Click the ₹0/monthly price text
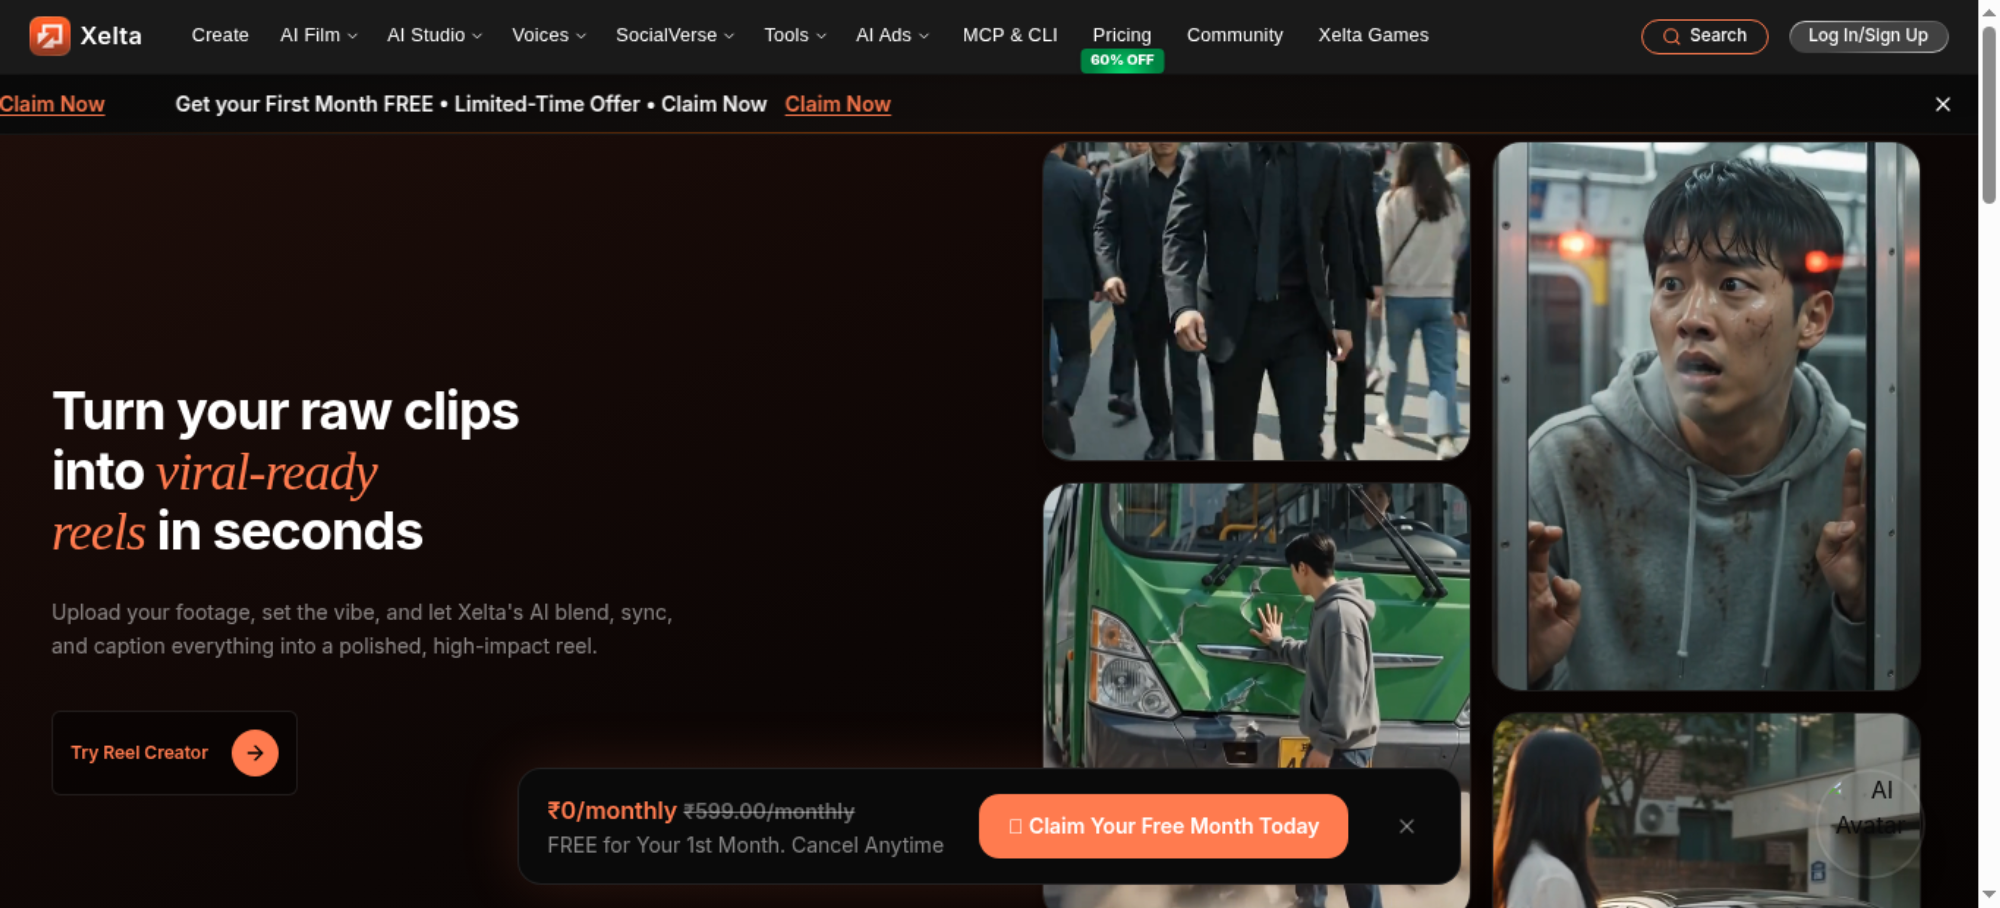This screenshot has width=2000, height=908. tap(612, 810)
